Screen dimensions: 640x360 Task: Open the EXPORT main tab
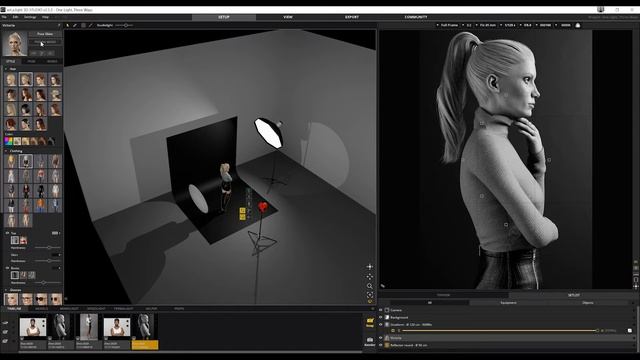352,17
